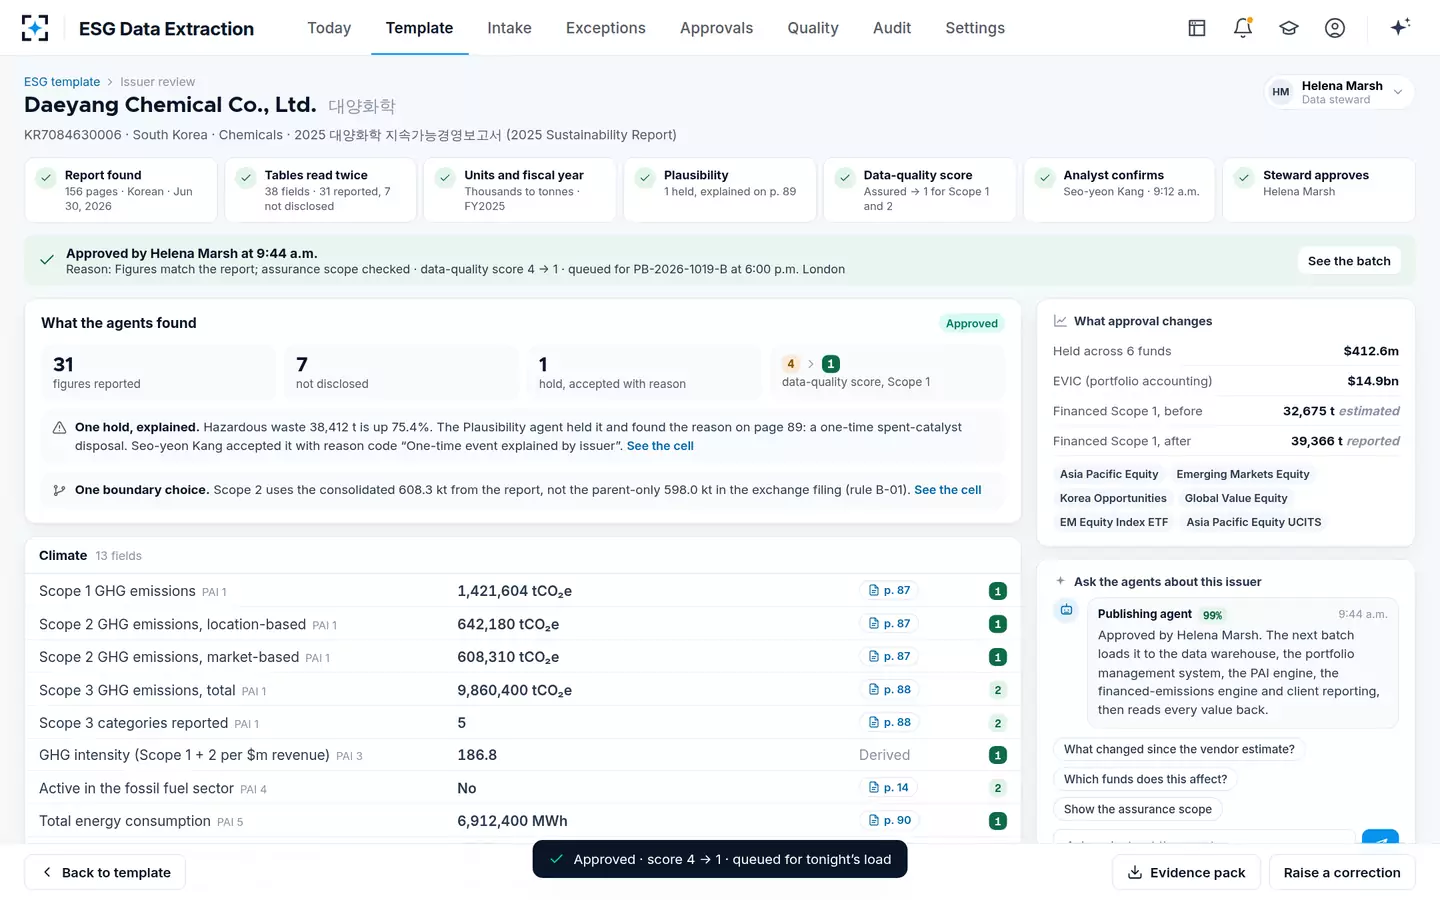Open page 88 source for Scope 3 total
This screenshot has width=1440, height=900.
click(x=890, y=690)
